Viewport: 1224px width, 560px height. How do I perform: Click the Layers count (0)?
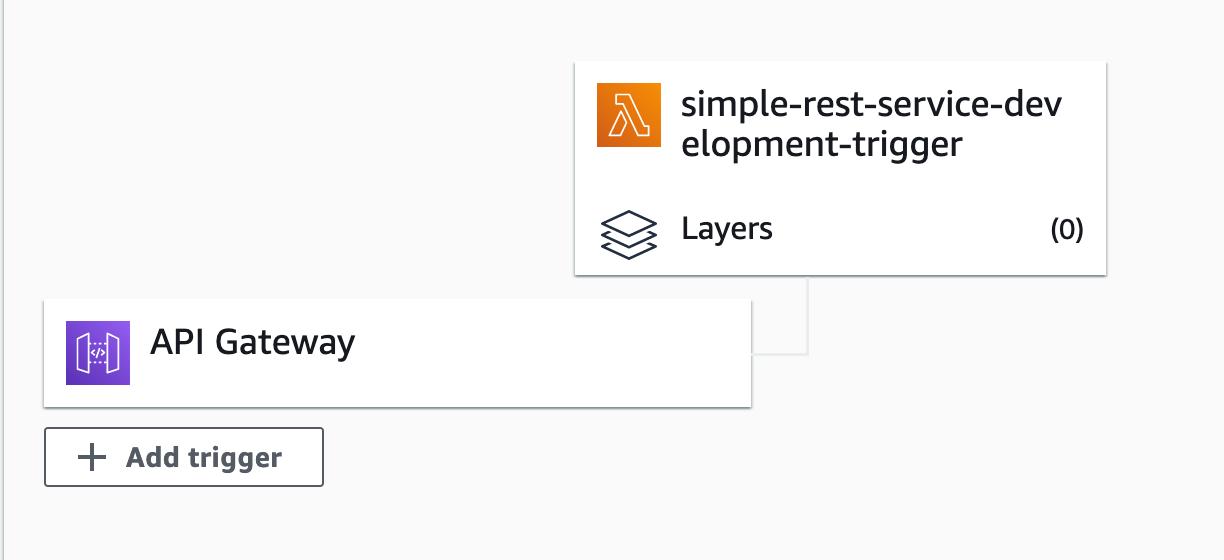1067,230
